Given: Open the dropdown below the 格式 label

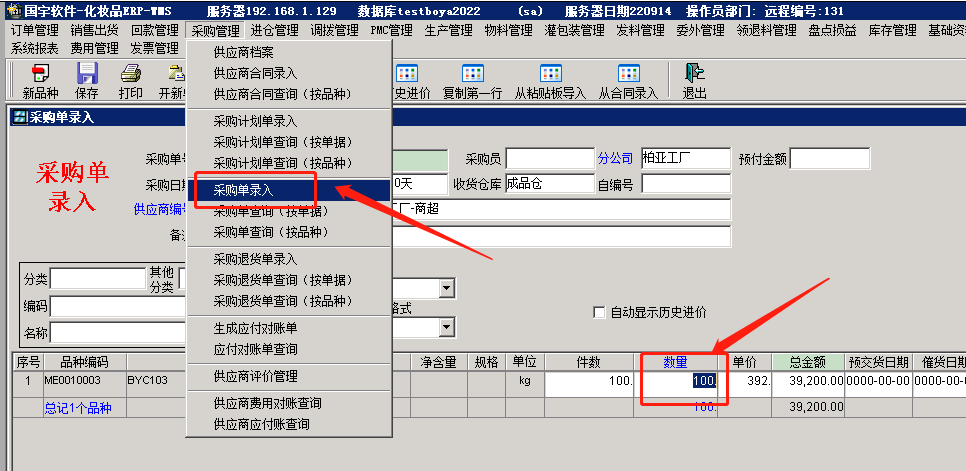Looking at the screenshot, I should (x=446, y=328).
